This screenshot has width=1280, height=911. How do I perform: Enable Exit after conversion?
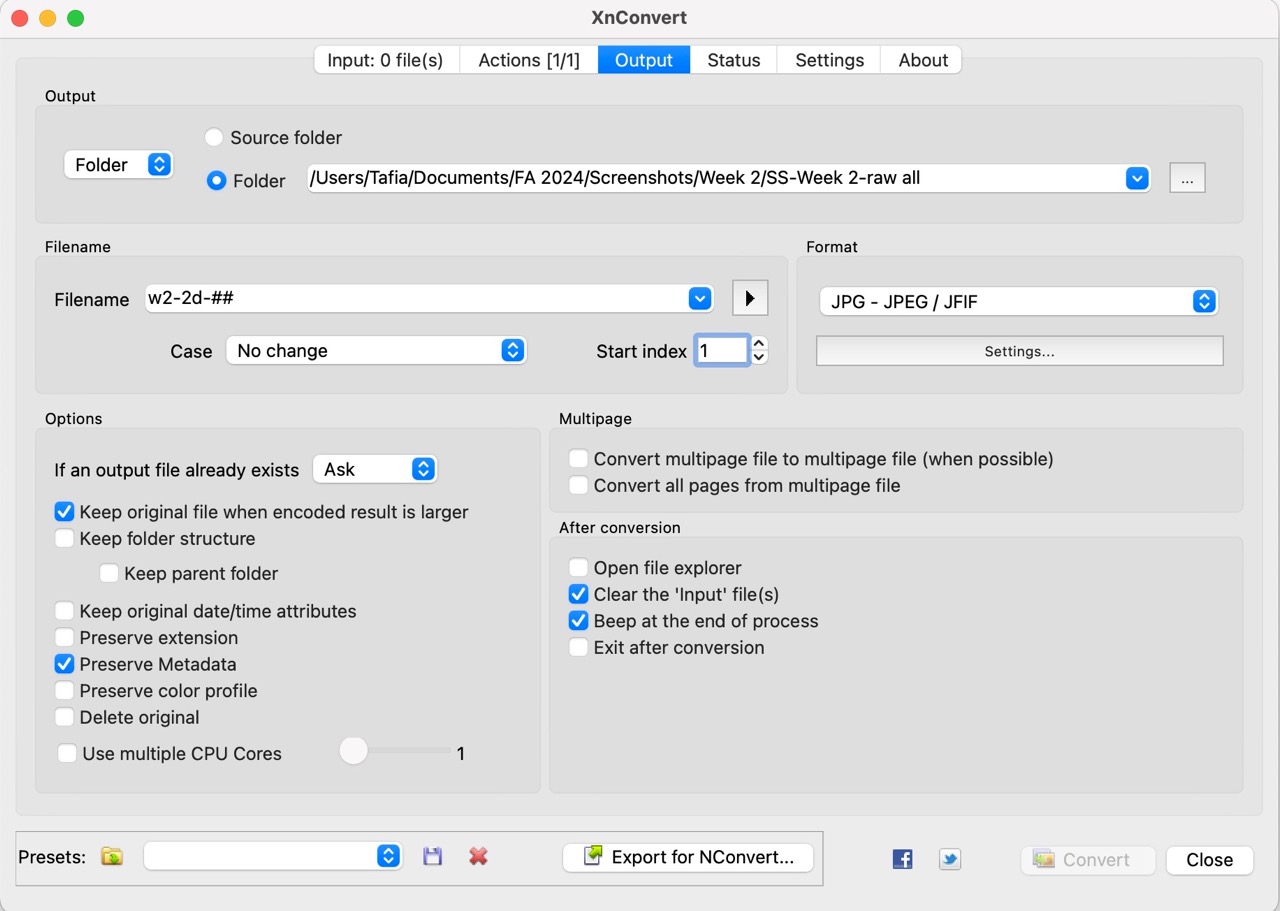pos(578,647)
